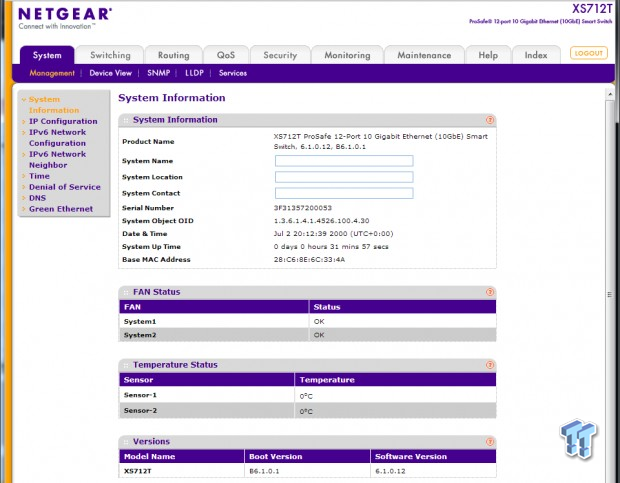Open the System tab
Screen dimensions: 620x483
click(x=47, y=55)
